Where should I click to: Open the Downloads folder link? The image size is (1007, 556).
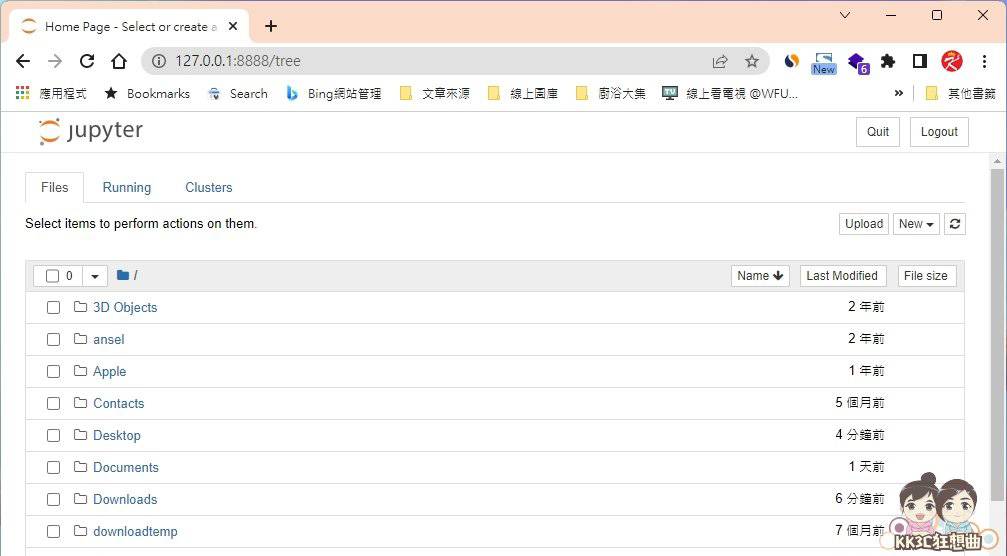point(125,500)
